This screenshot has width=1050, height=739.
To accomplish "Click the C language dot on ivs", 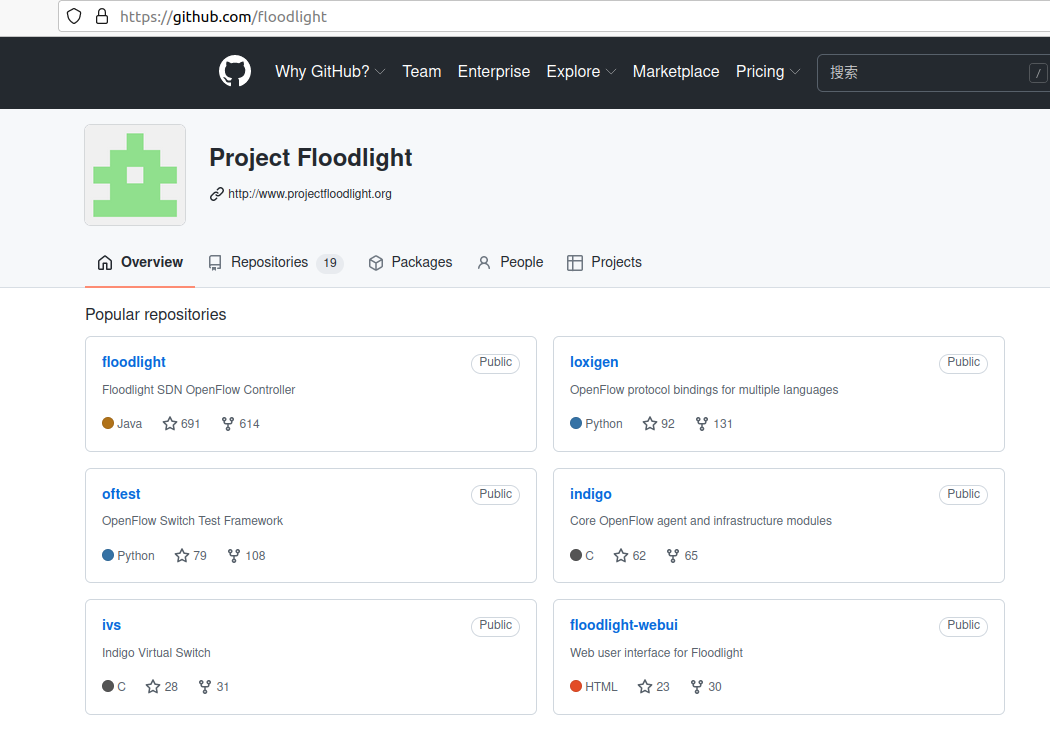I will click(x=108, y=686).
